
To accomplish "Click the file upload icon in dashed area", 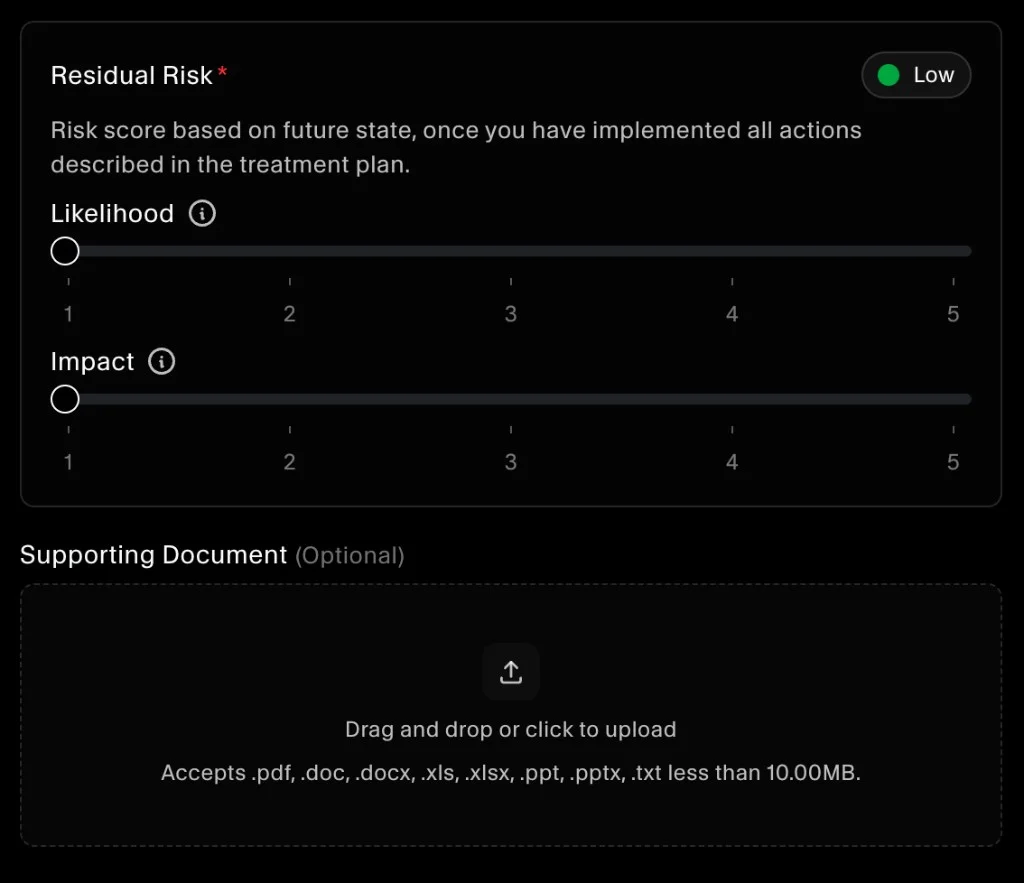I will coord(510,671).
